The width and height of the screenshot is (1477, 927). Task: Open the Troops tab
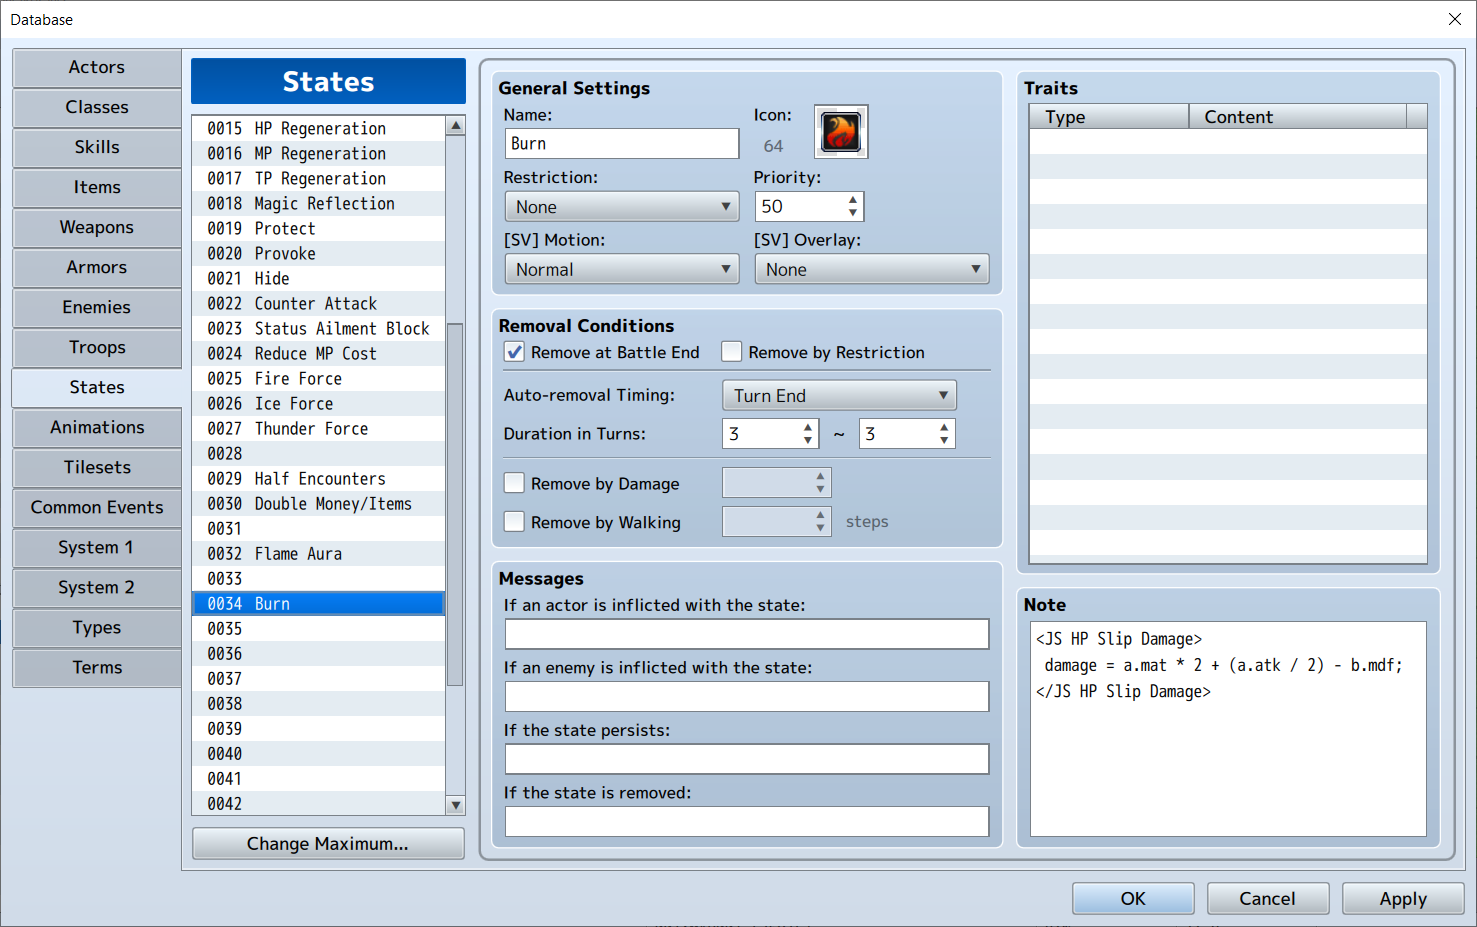(97, 348)
